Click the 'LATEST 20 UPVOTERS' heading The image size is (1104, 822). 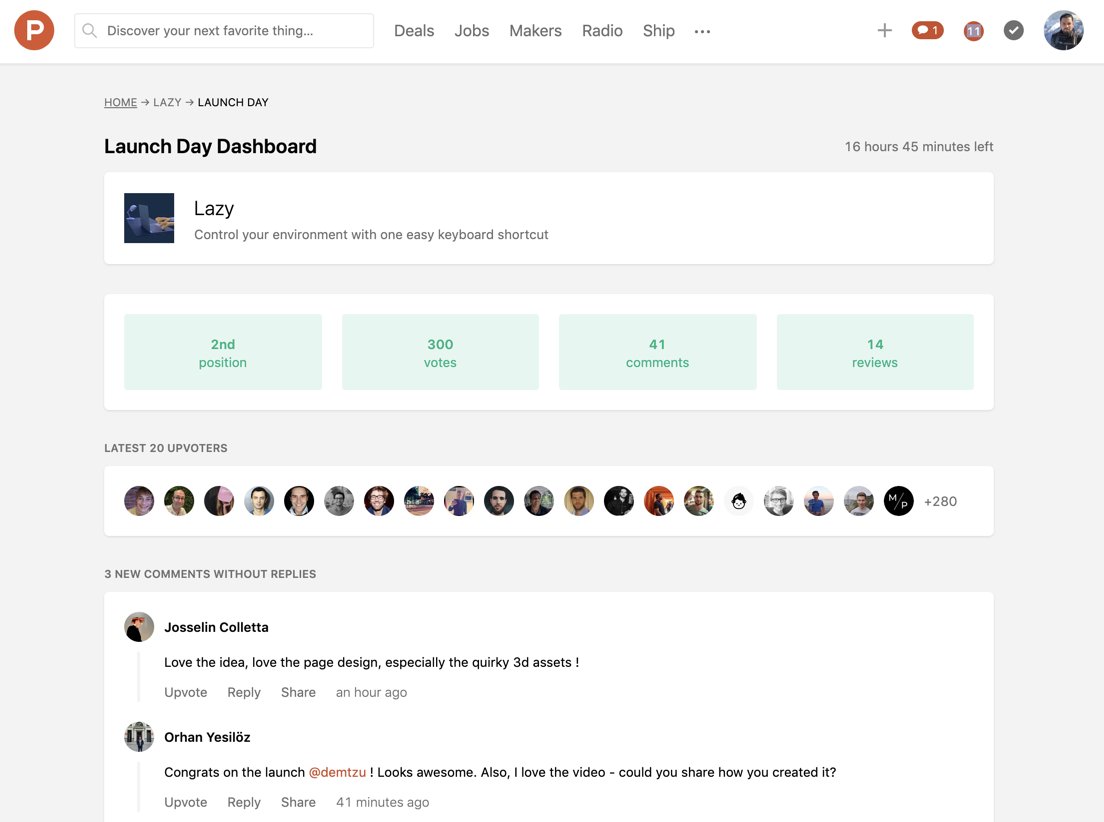point(165,448)
